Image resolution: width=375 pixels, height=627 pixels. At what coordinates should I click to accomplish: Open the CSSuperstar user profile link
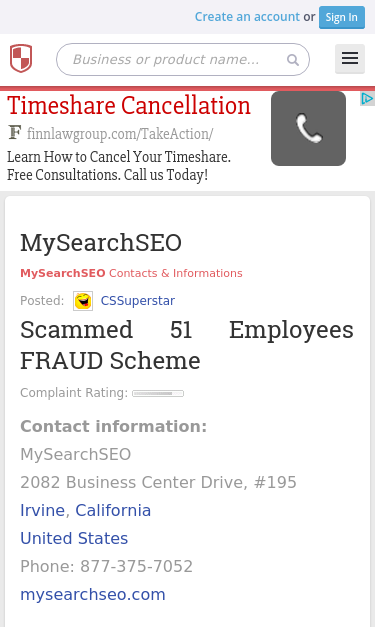[138, 301]
